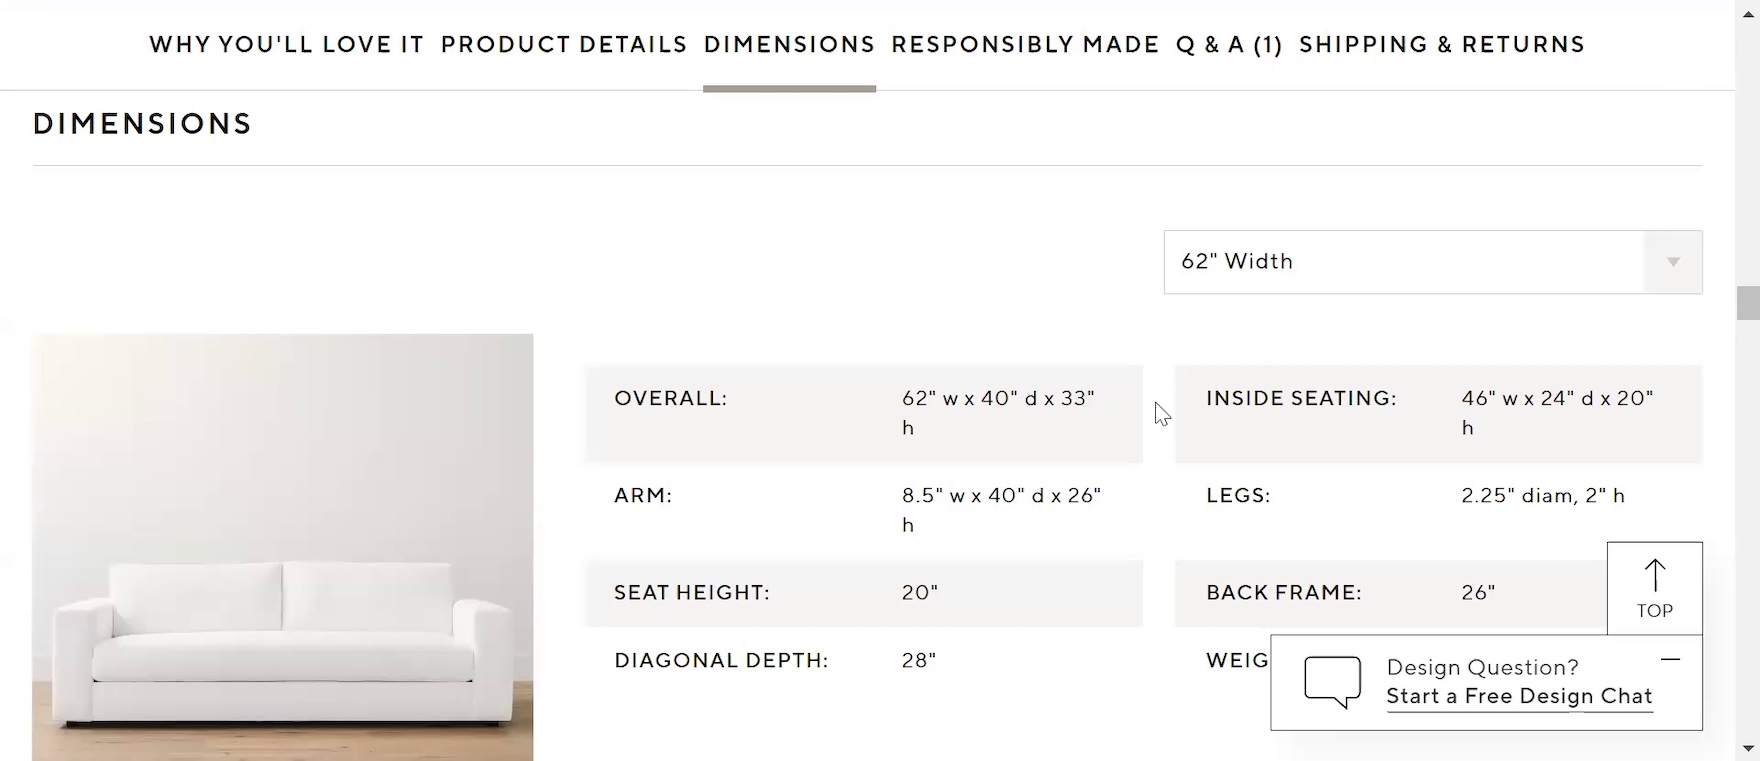Open the Product Details tab

[564, 45]
